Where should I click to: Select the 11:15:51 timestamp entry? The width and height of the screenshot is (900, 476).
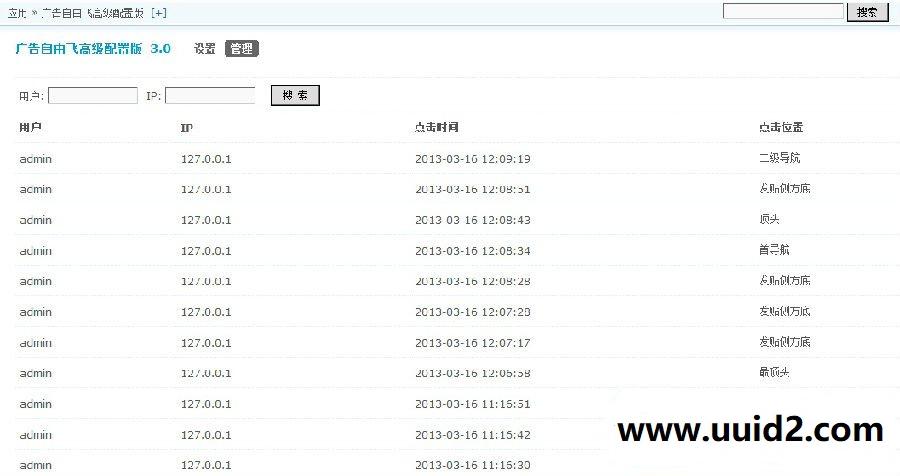click(x=473, y=404)
